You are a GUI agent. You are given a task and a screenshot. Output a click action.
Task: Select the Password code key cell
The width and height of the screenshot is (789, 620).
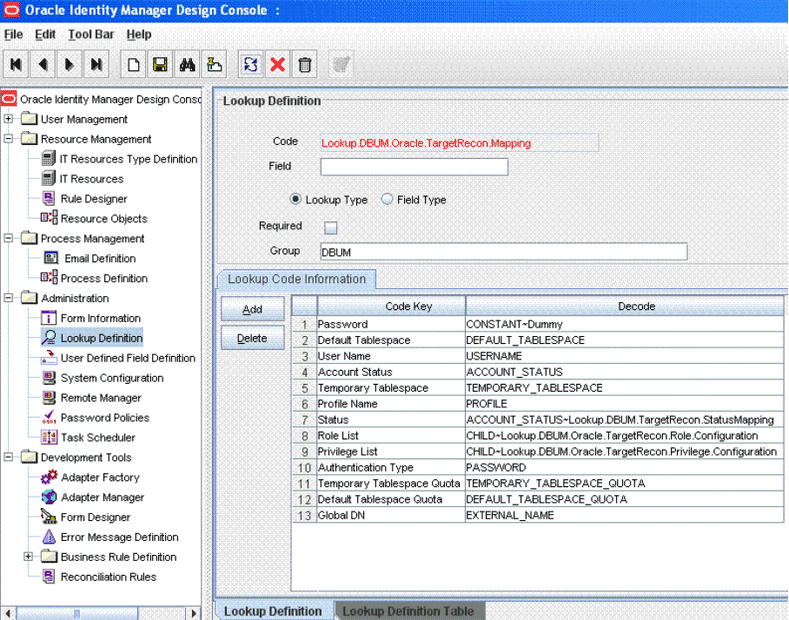coord(391,324)
